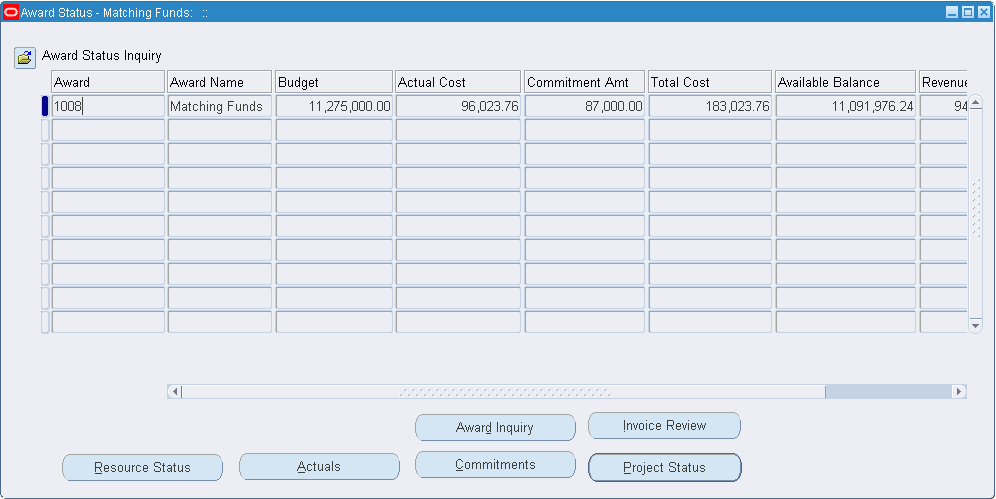Close the Award Status window
Viewport: 996px width, 499px height.
(983, 12)
